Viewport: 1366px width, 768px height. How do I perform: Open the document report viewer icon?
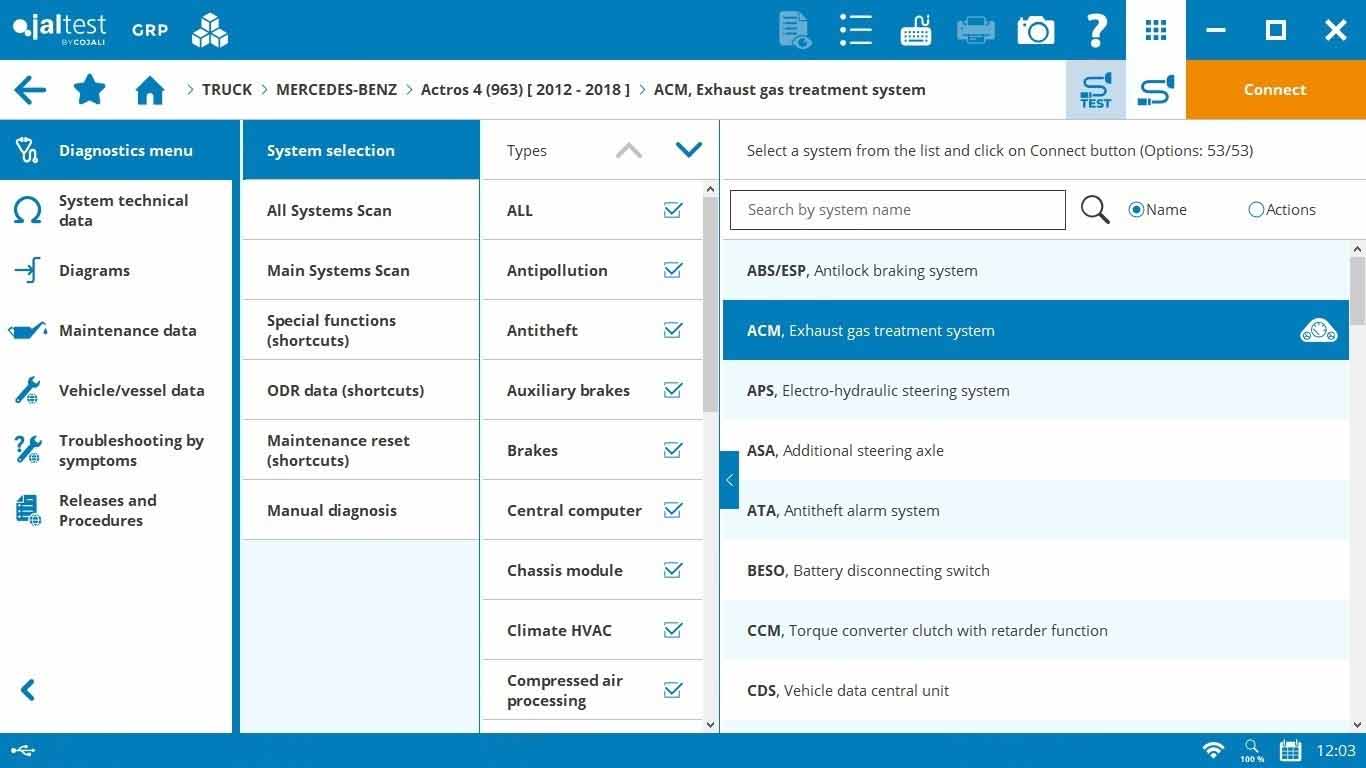(x=795, y=30)
